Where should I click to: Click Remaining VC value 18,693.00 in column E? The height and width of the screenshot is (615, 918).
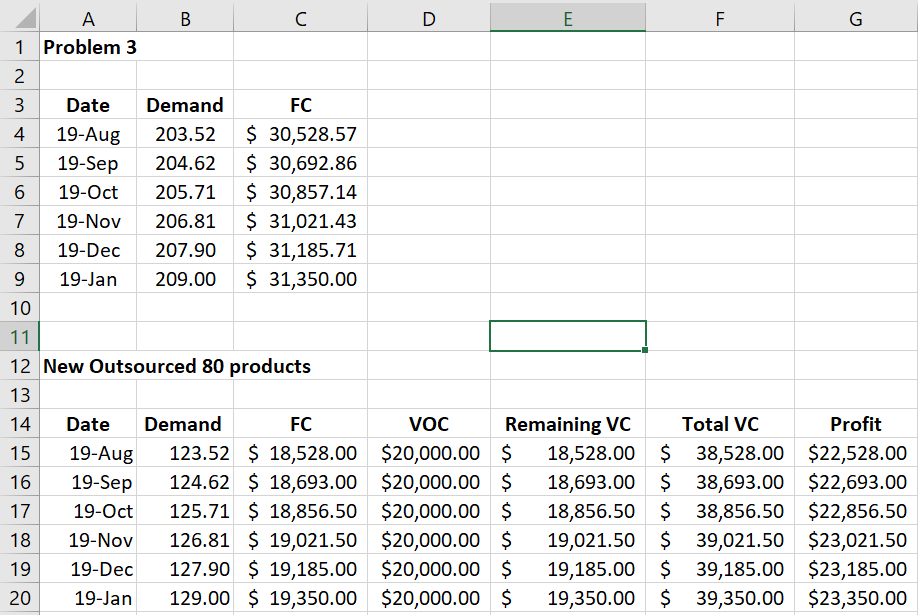point(568,481)
